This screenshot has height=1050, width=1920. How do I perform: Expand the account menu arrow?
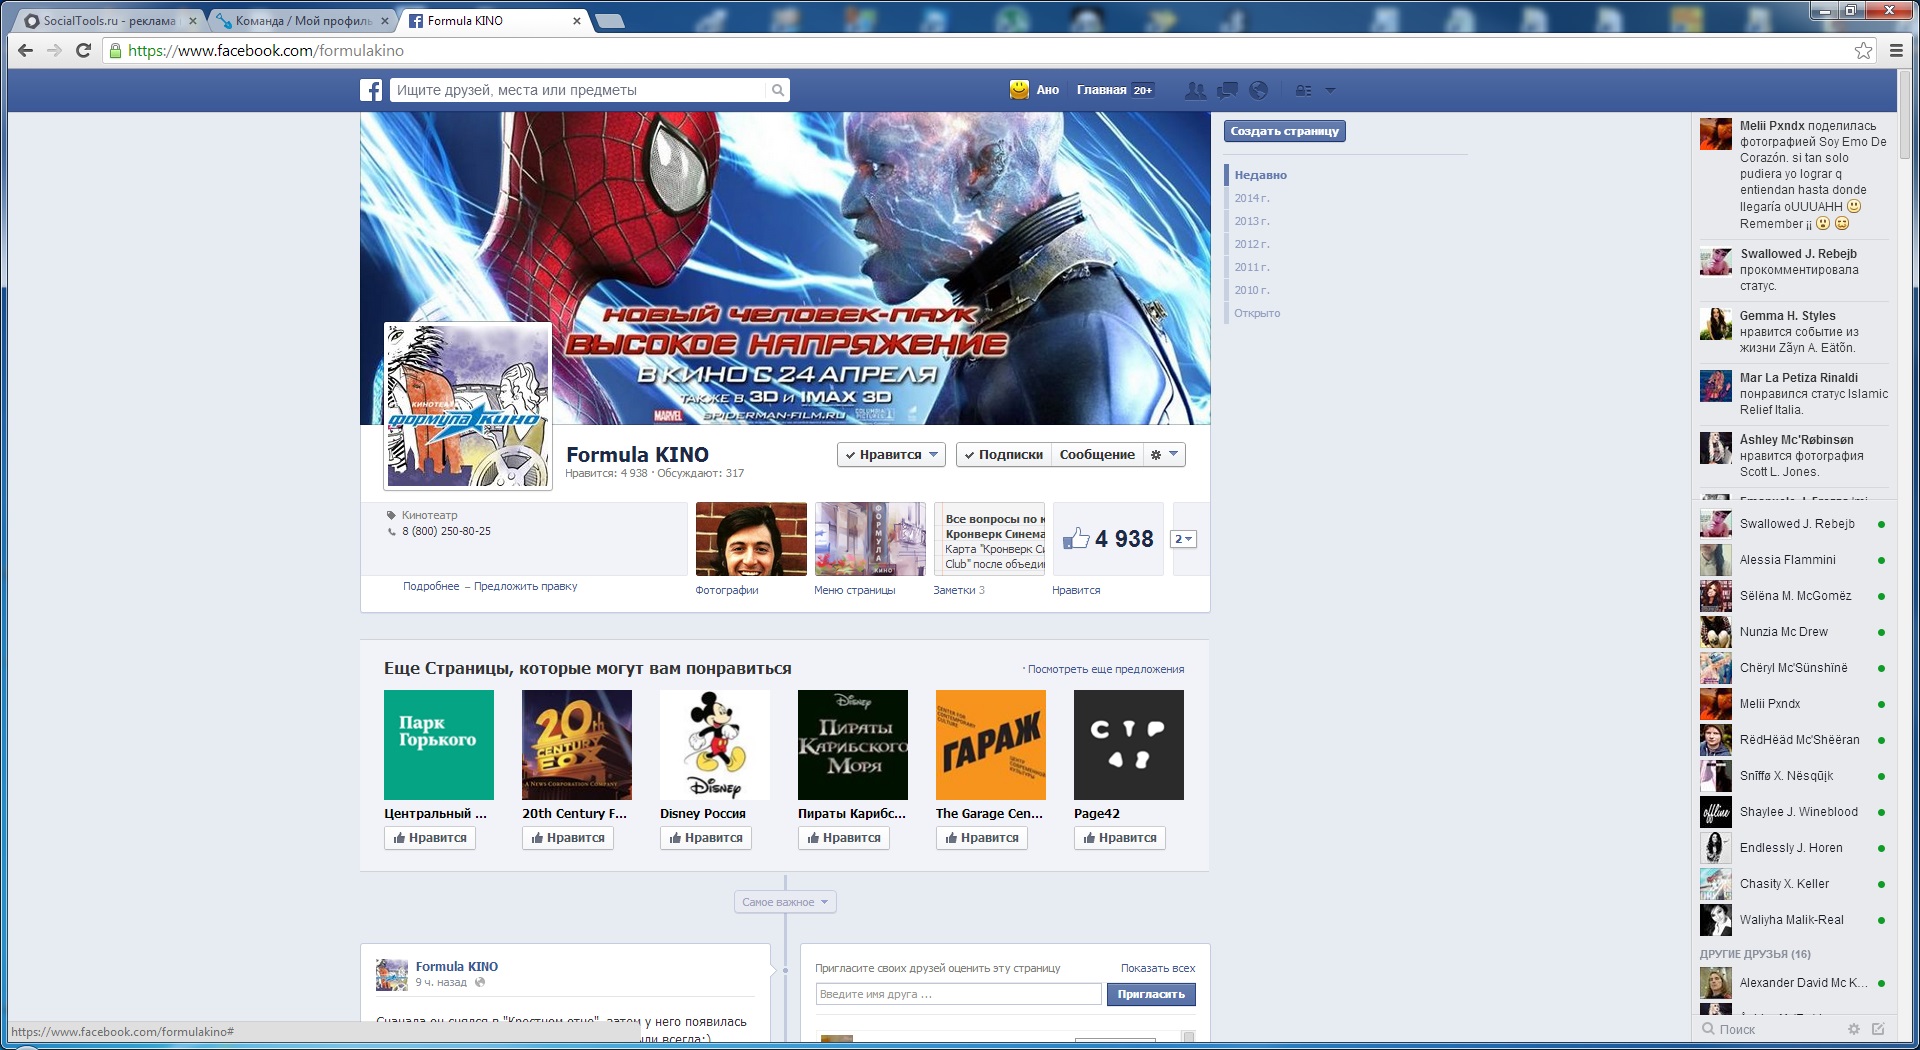click(x=1330, y=90)
